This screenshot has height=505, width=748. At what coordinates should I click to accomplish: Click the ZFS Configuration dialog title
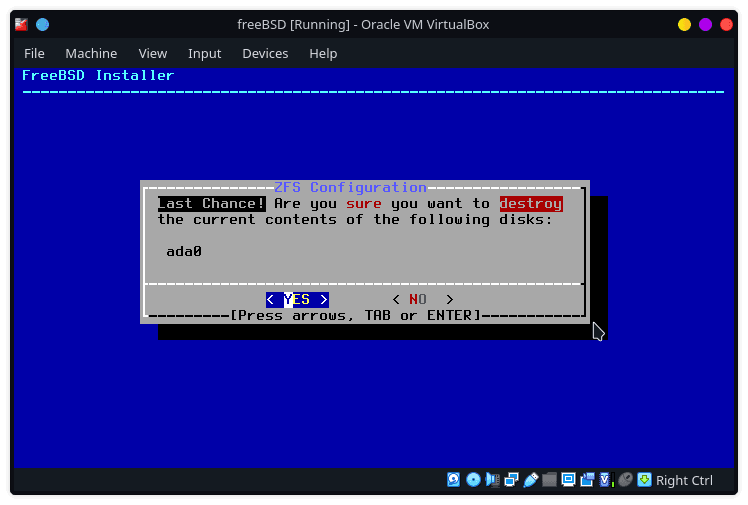pos(350,187)
